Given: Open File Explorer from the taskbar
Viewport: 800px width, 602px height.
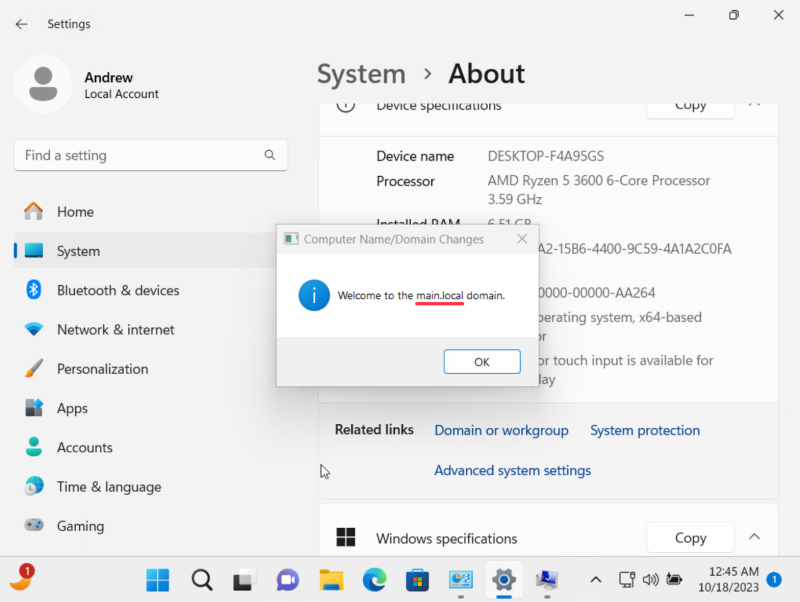Looking at the screenshot, I should (x=330, y=580).
